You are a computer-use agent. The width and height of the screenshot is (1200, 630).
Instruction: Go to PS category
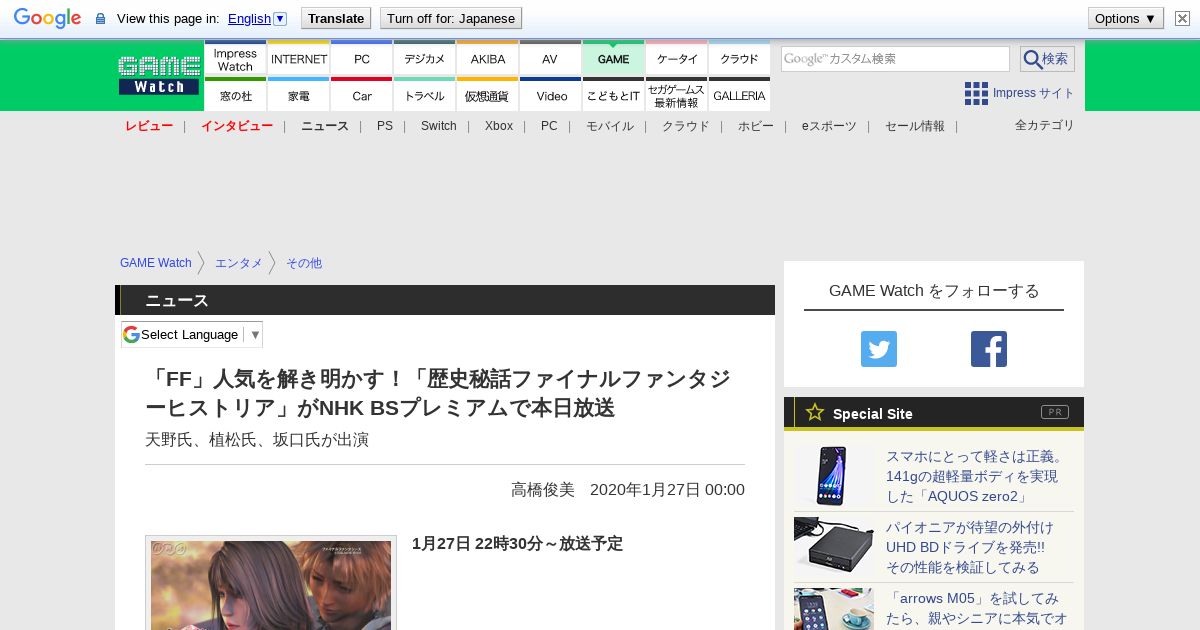[x=385, y=126]
